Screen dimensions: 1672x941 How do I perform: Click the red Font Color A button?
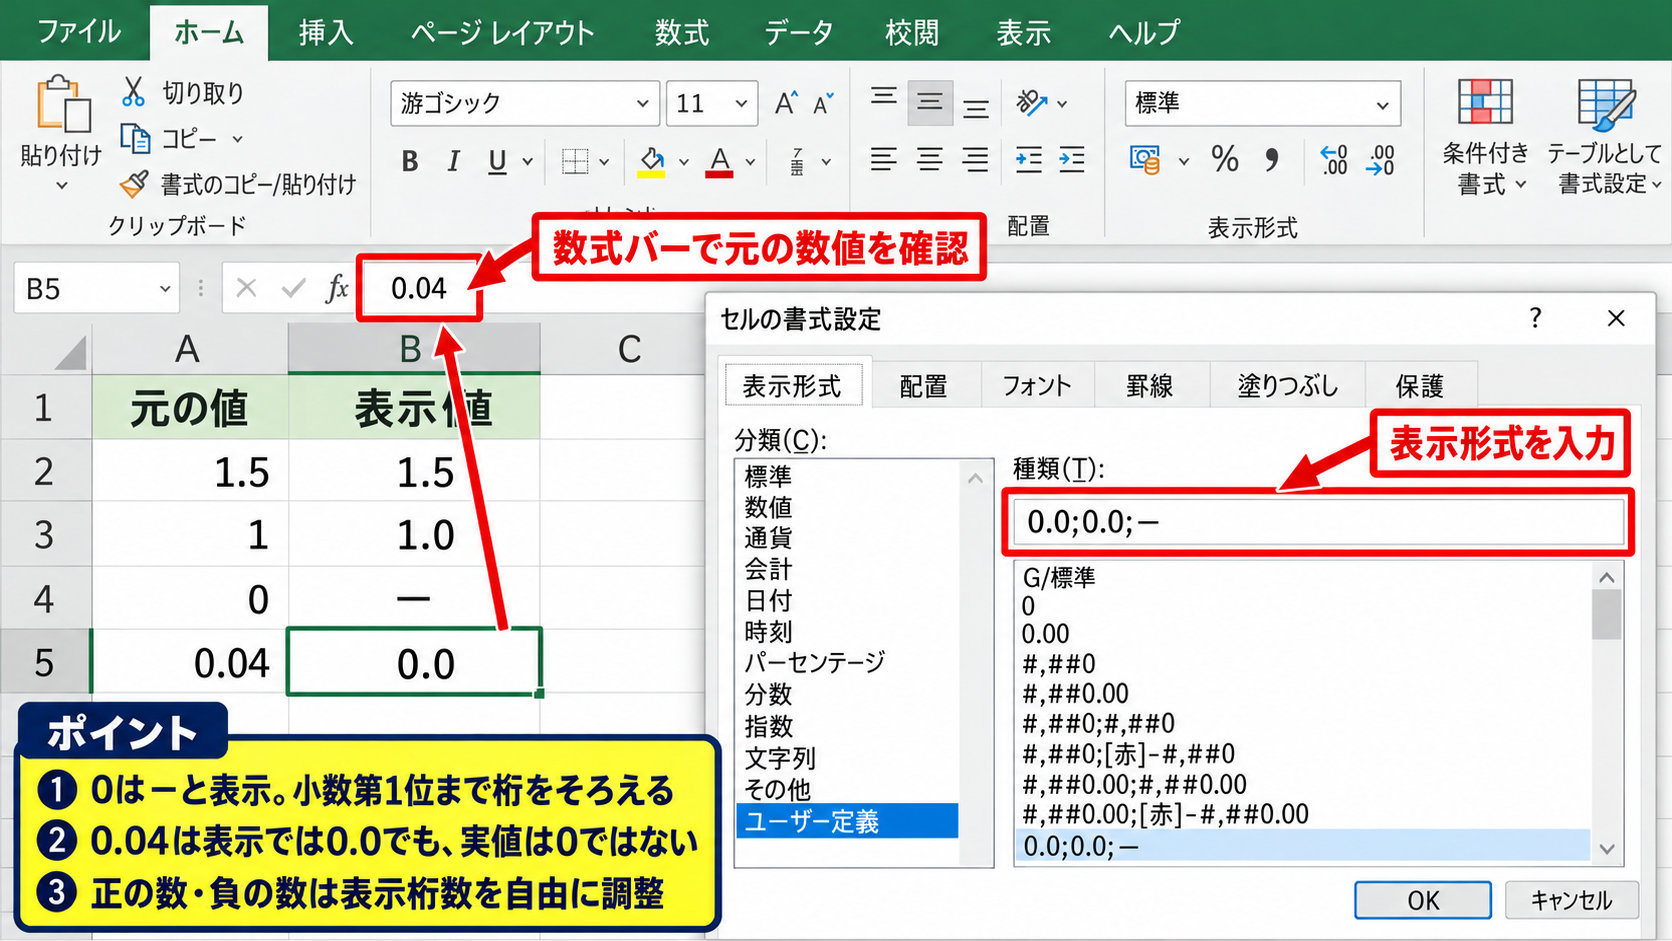click(x=719, y=161)
